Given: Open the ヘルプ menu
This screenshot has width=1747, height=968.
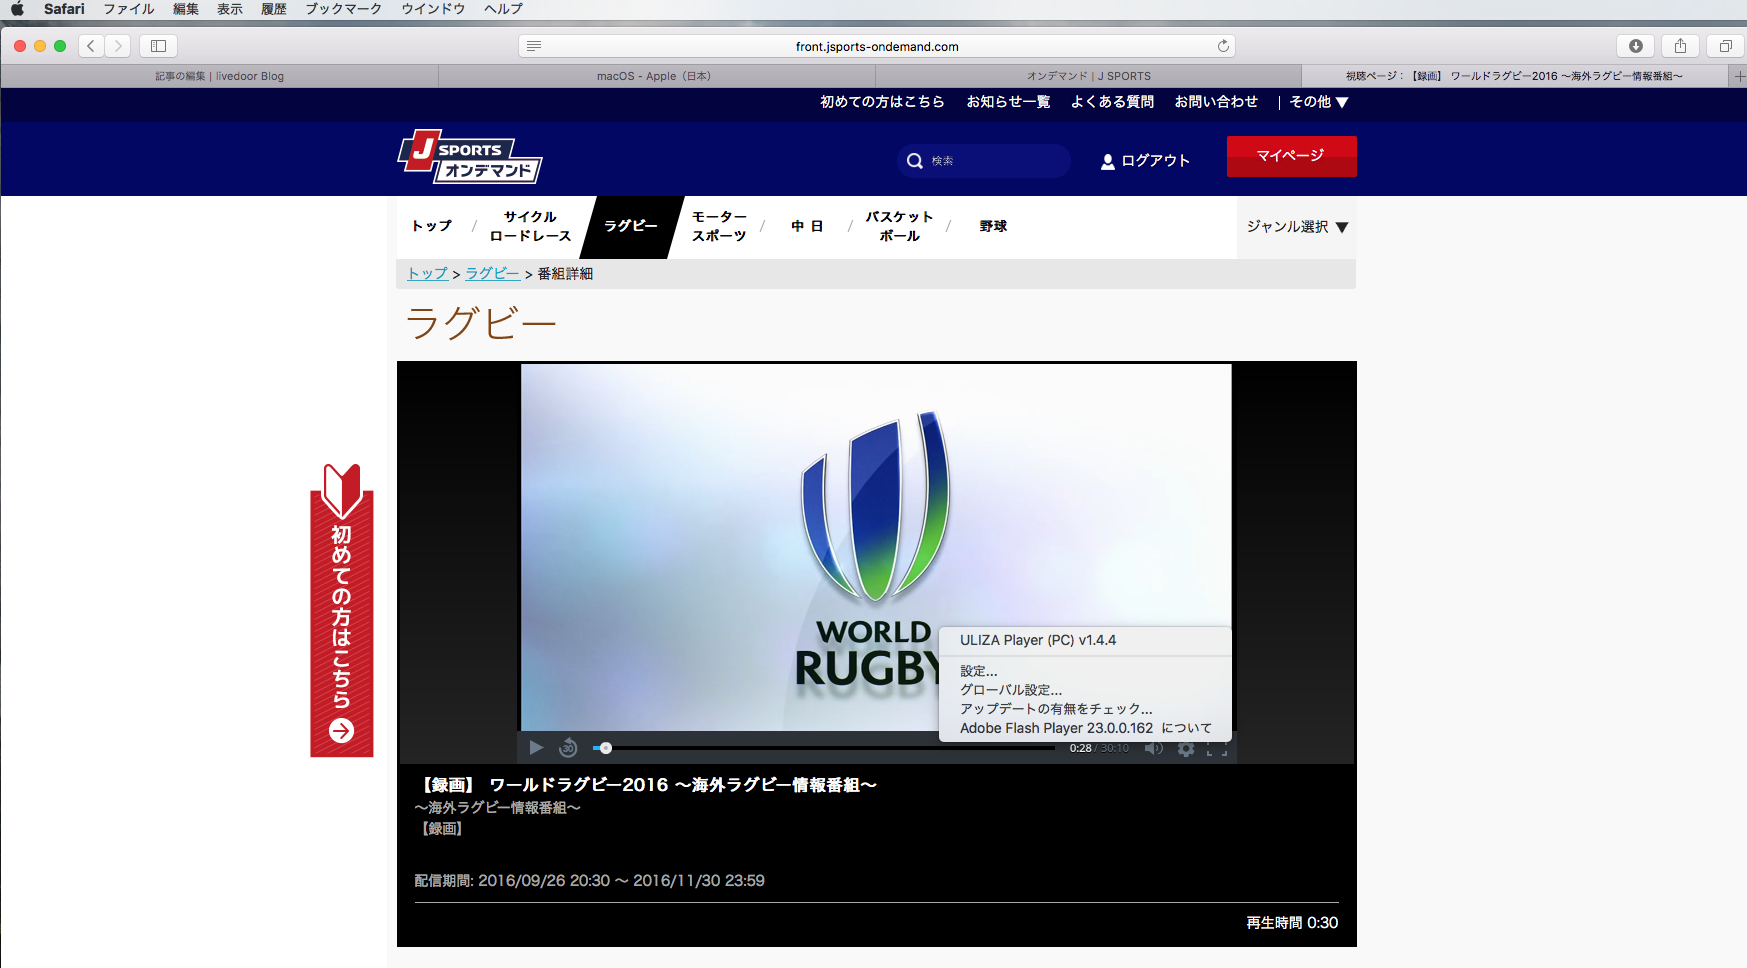Looking at the screenshot, I should click(x=503, y=9).
